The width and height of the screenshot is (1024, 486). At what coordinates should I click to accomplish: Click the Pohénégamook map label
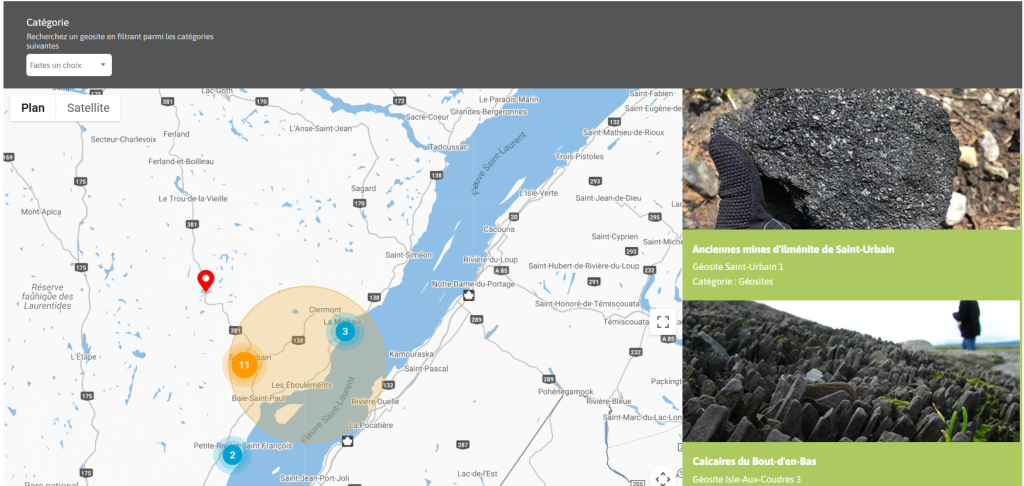565,391
